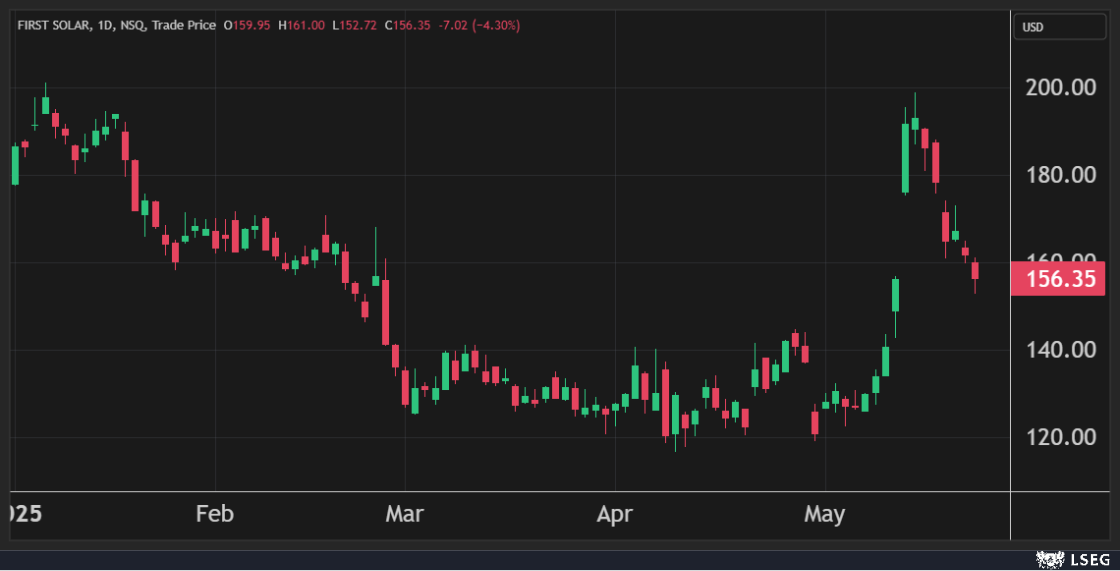Click the Open value O159.95
Viewport: 1120px width, 571px height.
click(247, 25)
